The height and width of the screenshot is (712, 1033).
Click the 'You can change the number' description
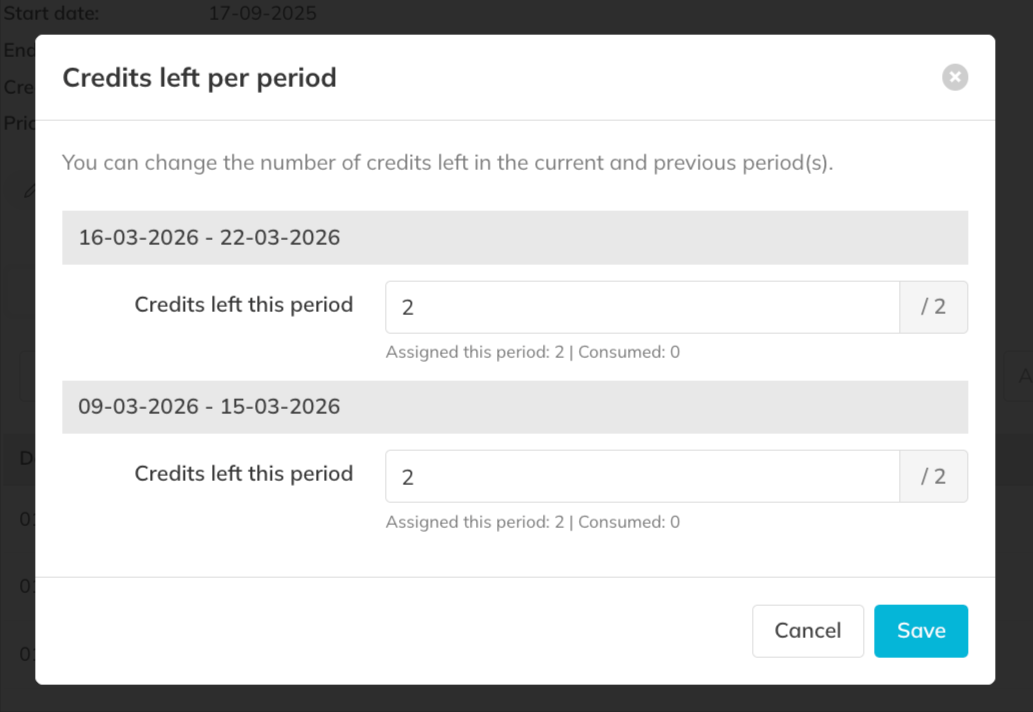coord(447,163)
